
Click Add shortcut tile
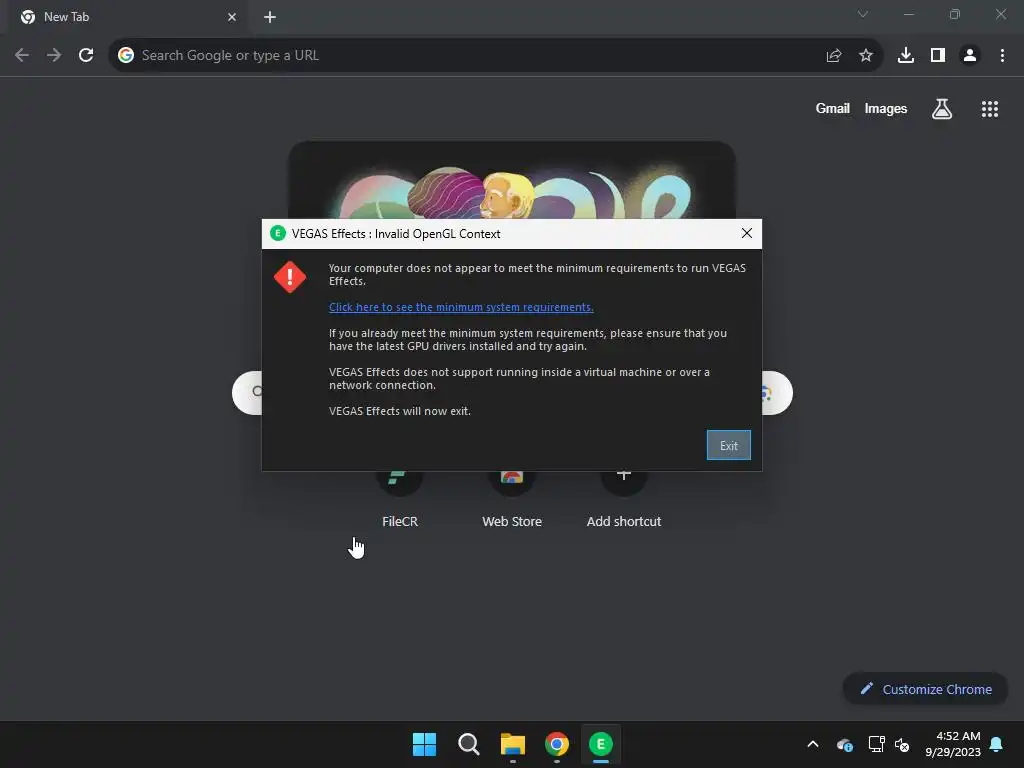(x=624, y=498)
